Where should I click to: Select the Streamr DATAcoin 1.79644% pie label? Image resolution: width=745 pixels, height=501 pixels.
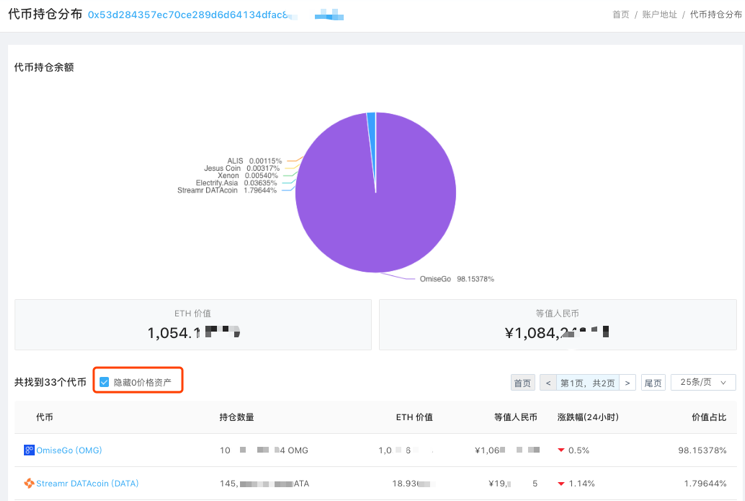click(x=227, y=190)
